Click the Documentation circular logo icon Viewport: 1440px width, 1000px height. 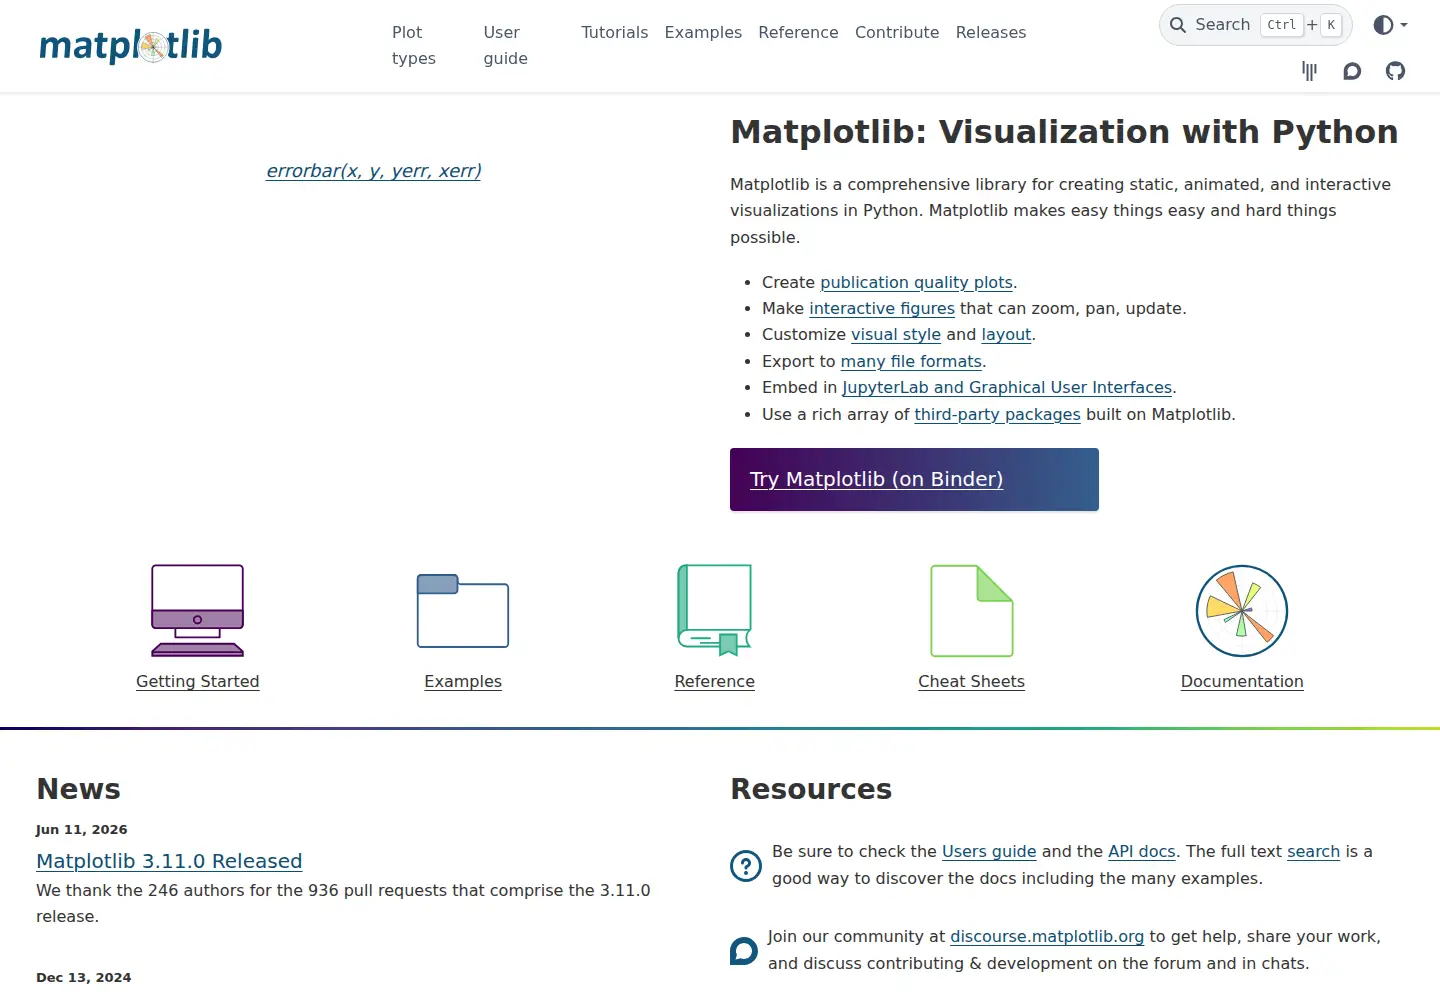tap(1242, 610)
